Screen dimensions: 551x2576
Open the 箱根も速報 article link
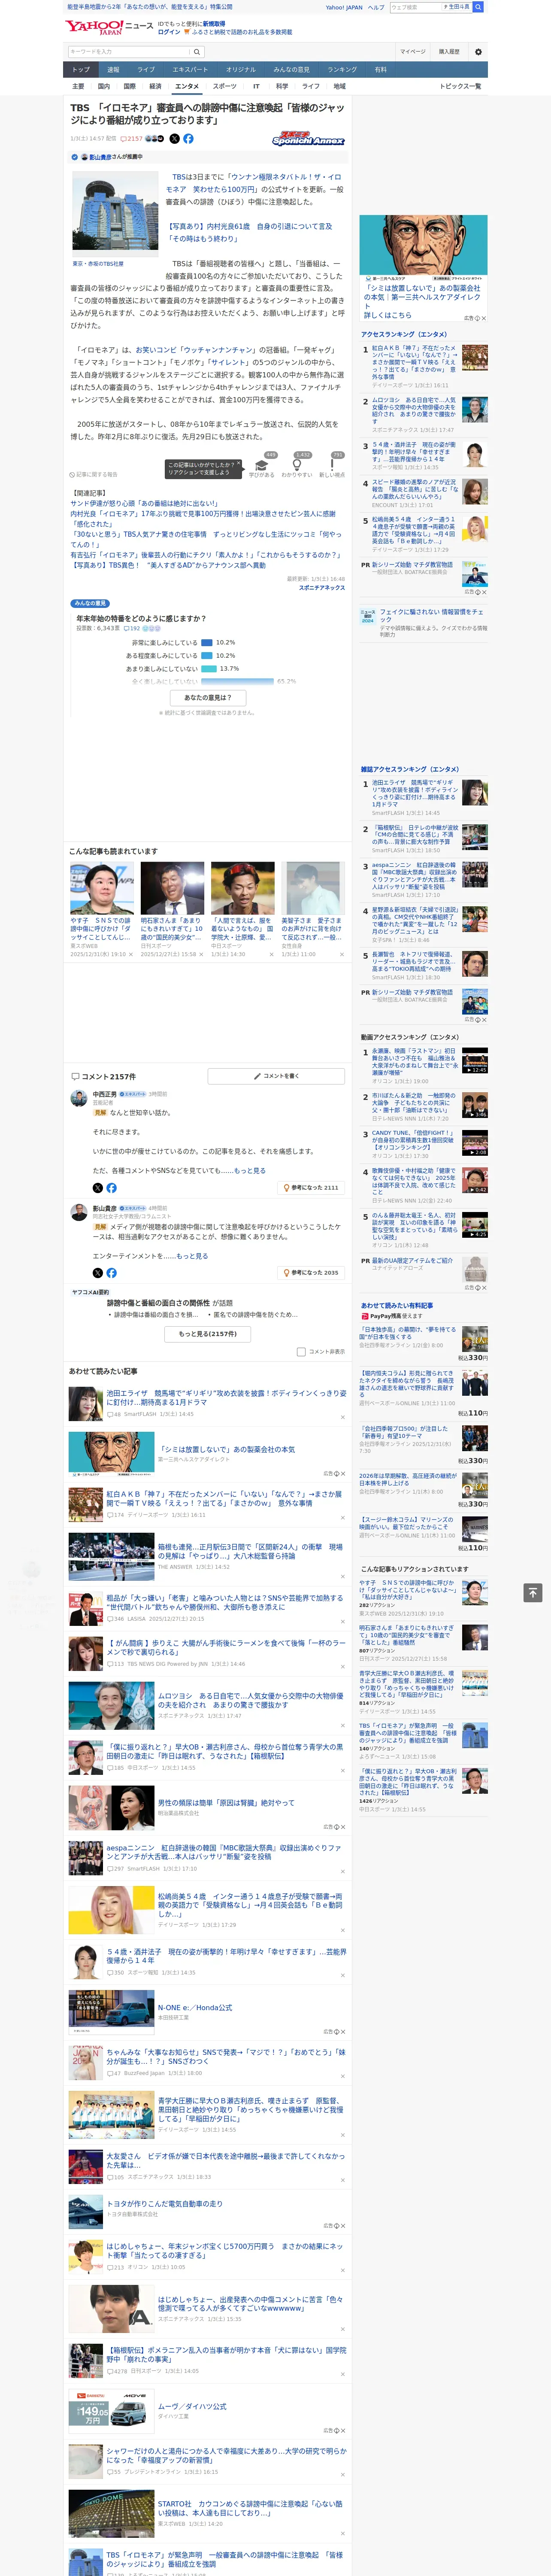(250, 1551)
